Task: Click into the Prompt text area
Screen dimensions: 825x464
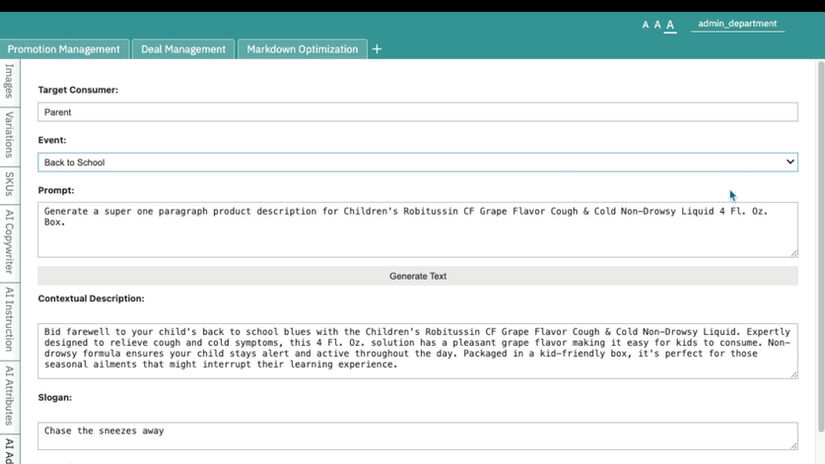Action: pos(418,230)
